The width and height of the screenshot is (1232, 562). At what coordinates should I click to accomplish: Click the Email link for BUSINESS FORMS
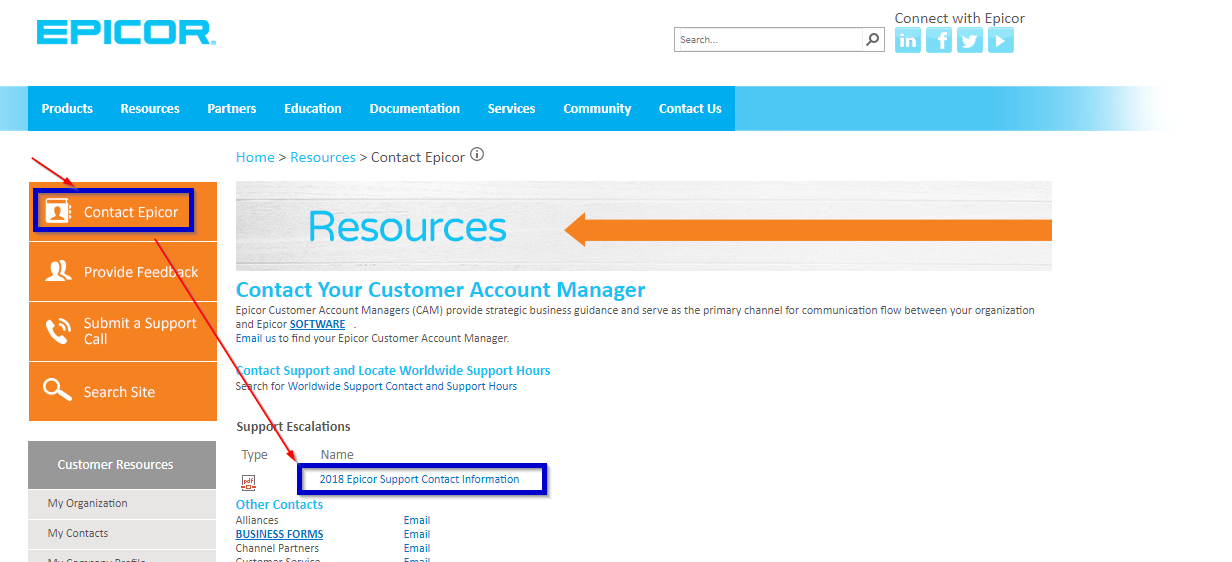point(417,534)
